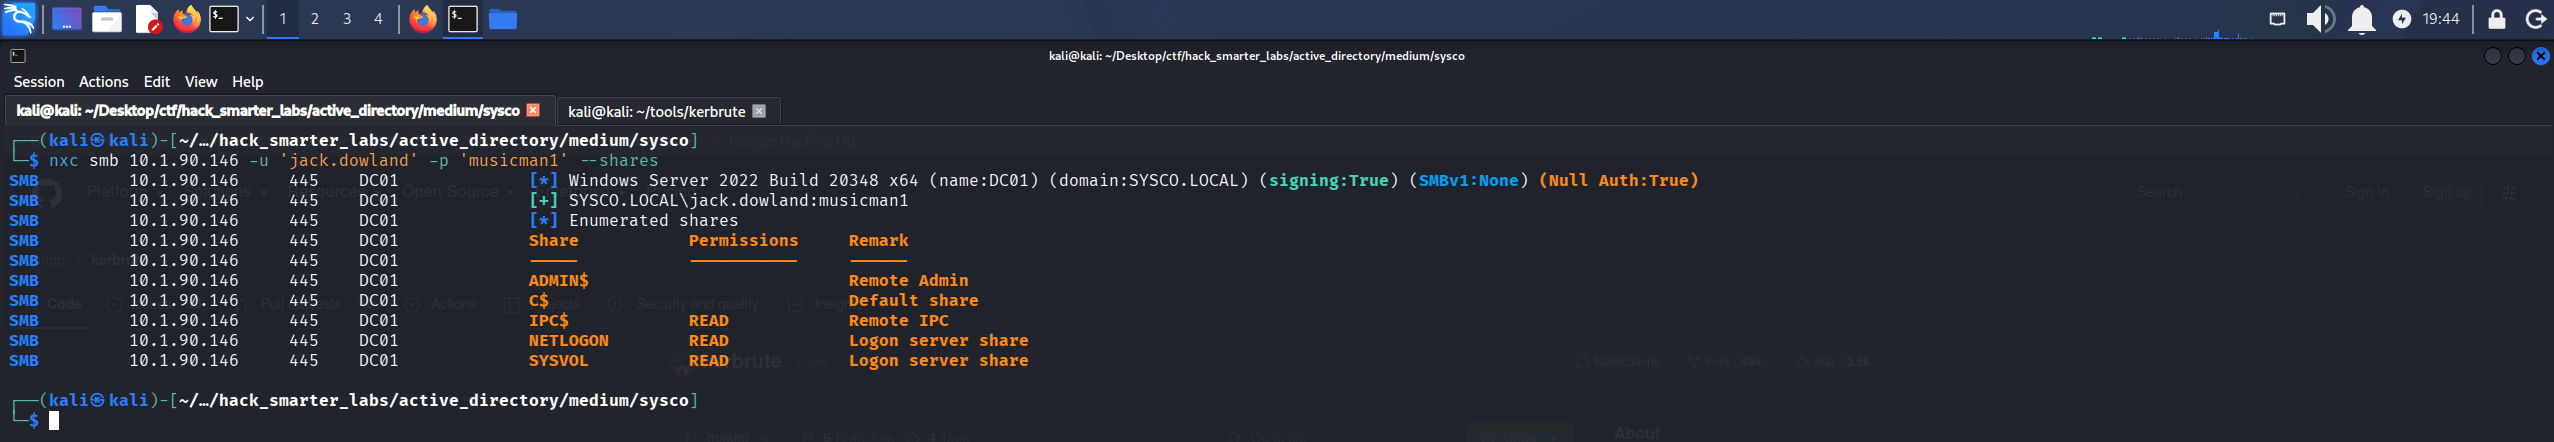
Task: Open the terminal emulator launcher
Action: pos(223,18)
